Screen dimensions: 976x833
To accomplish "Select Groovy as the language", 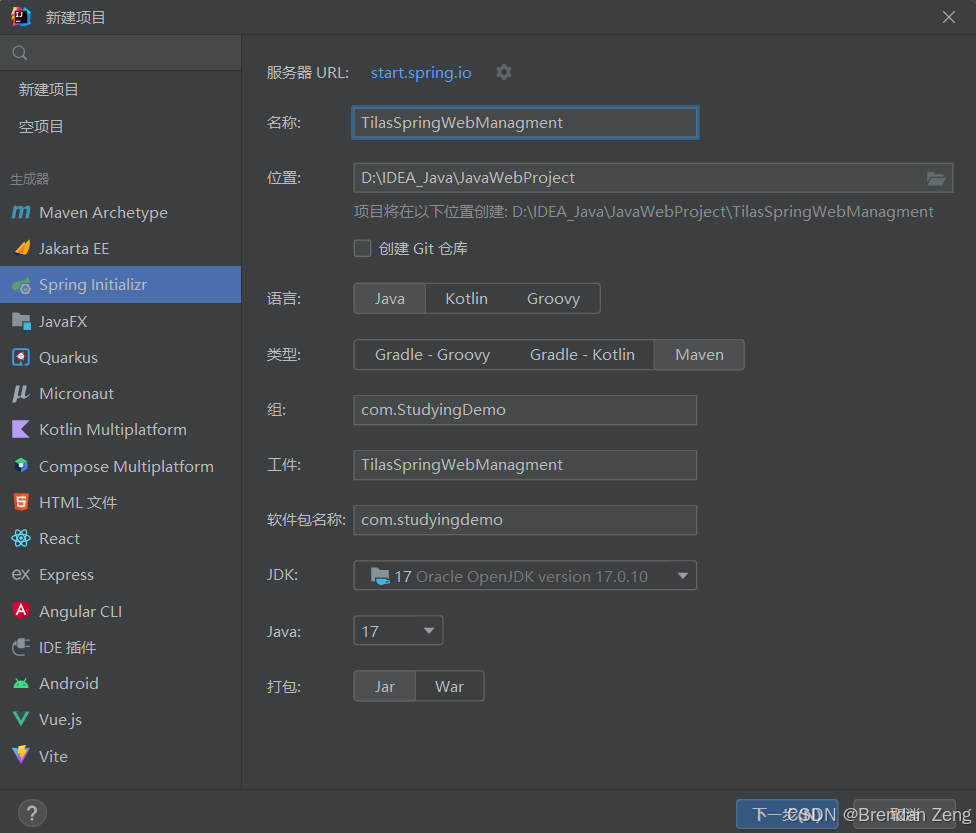I will [553, 298].
